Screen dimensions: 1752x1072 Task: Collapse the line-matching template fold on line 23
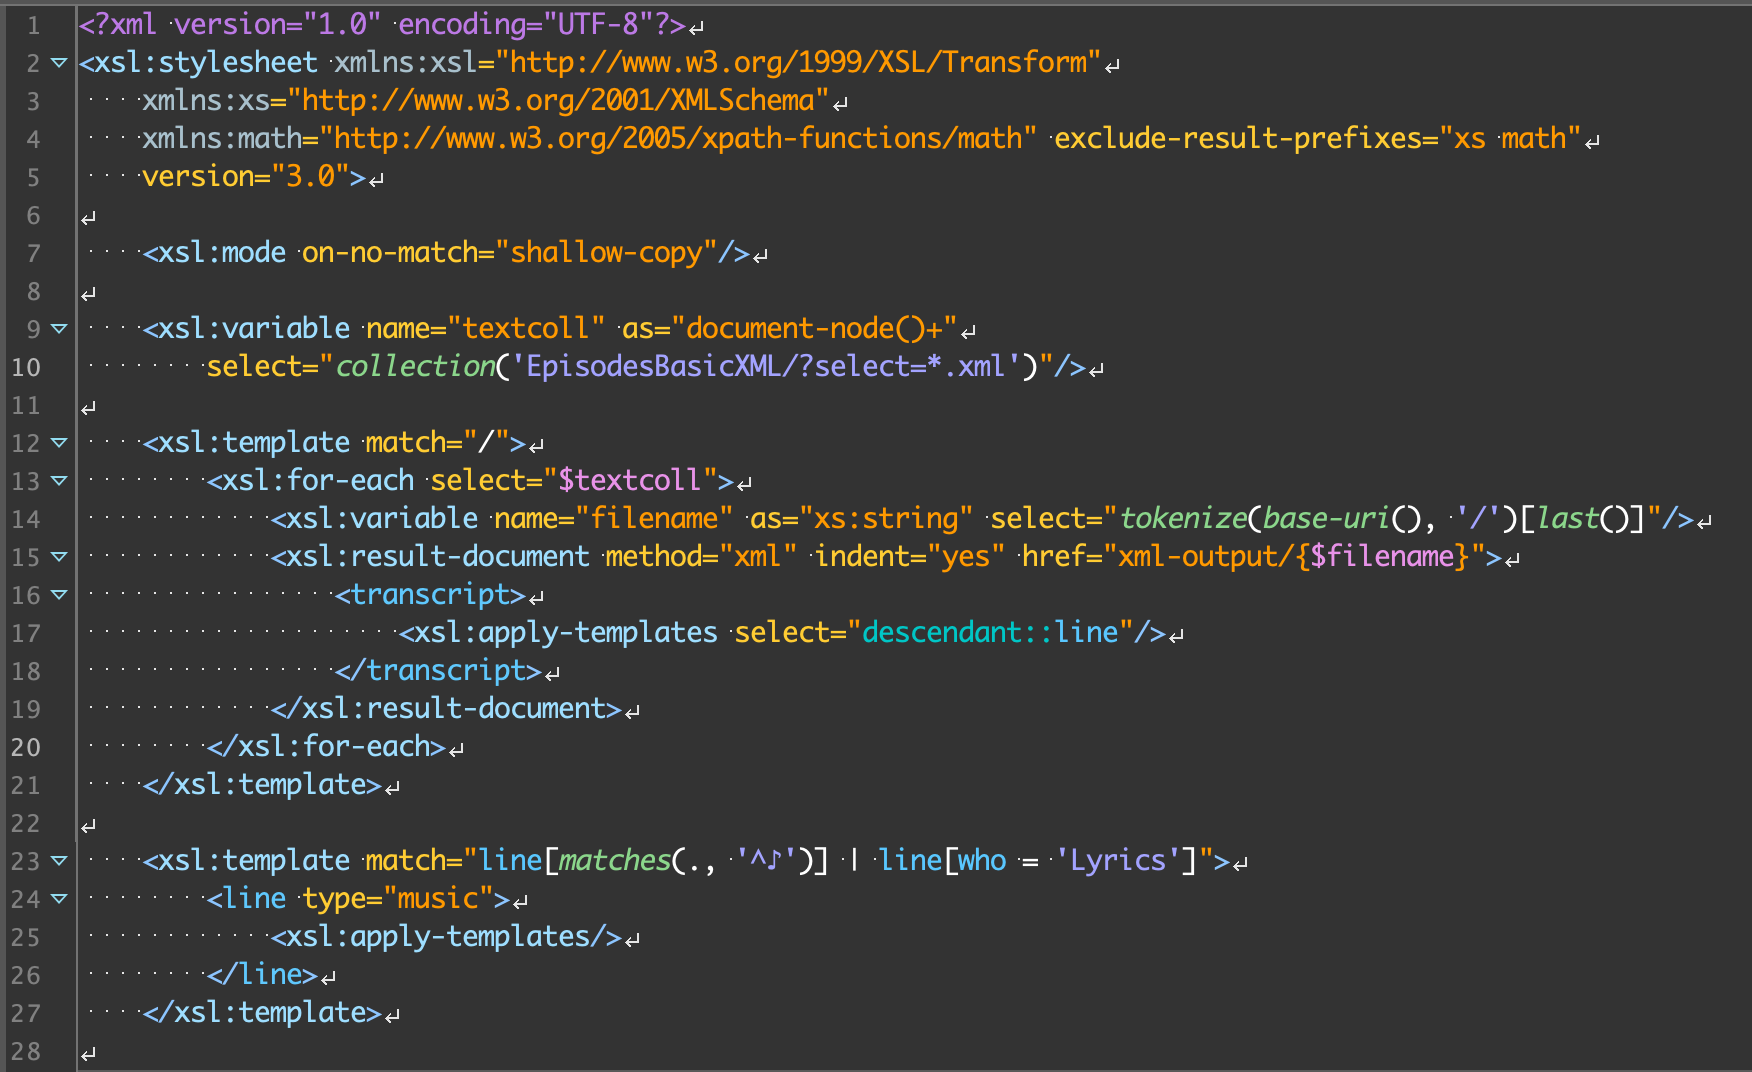point(59,861)
